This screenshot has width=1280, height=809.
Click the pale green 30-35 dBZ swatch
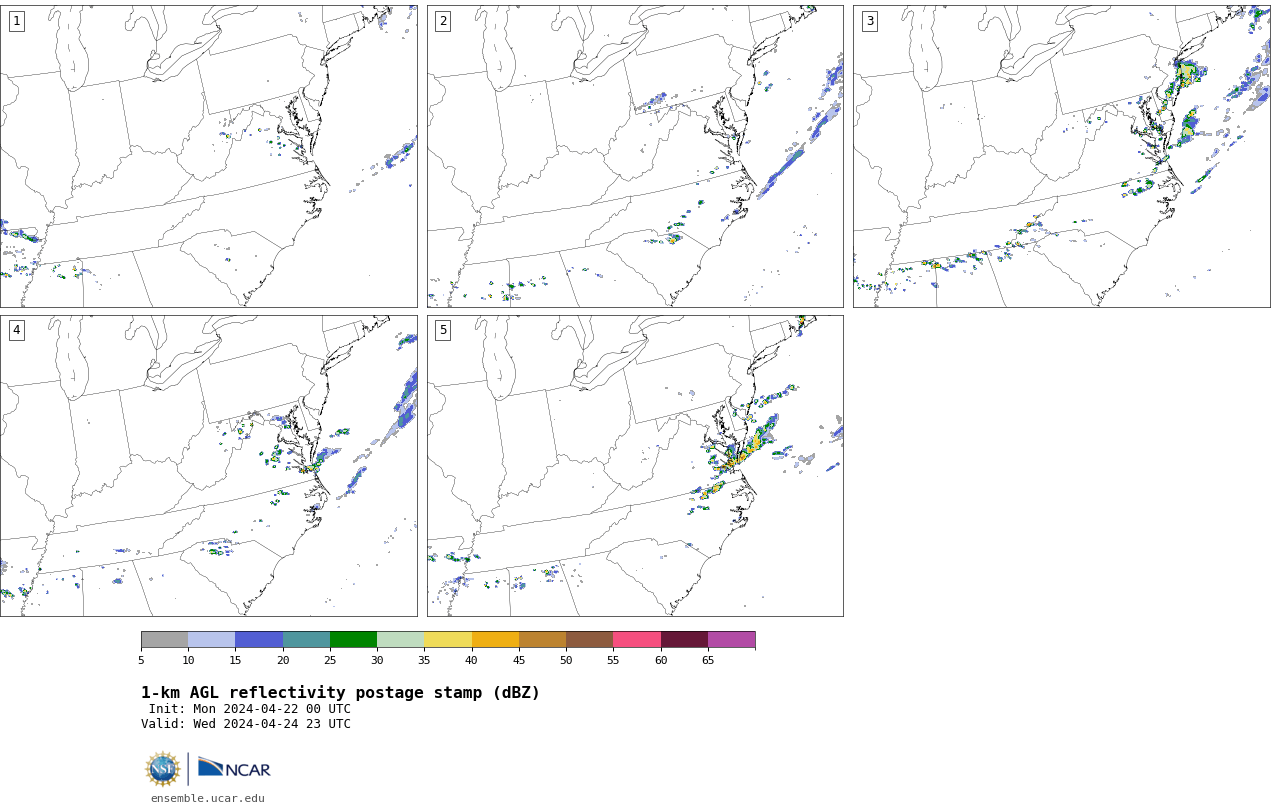400,640
